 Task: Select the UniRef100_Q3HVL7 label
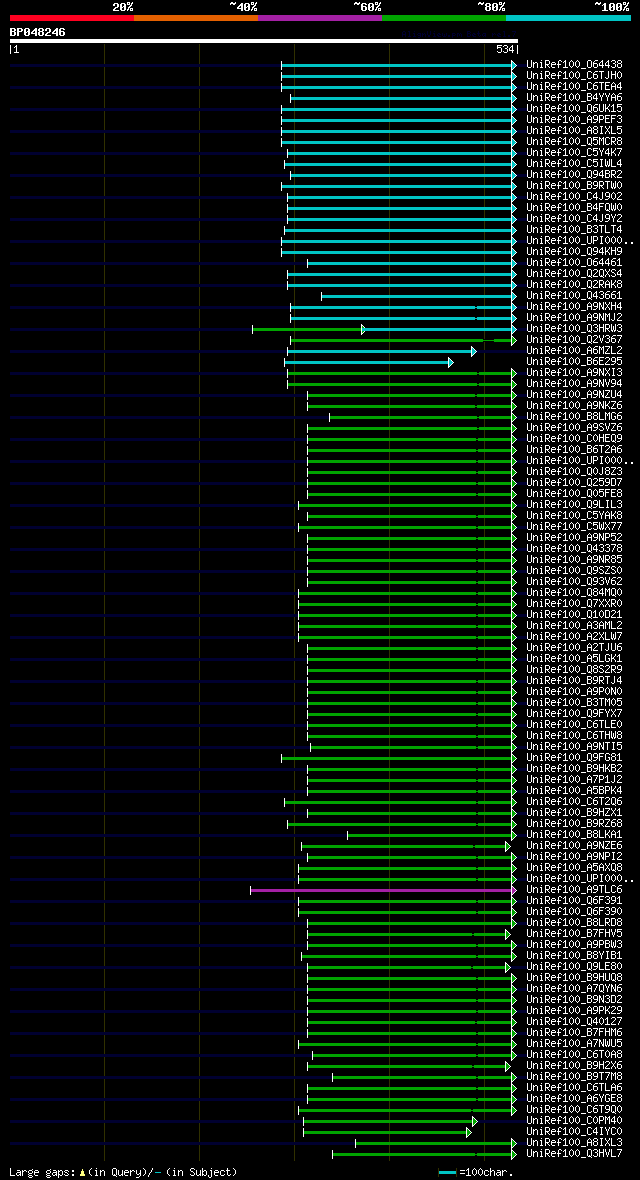point(574,1154)
